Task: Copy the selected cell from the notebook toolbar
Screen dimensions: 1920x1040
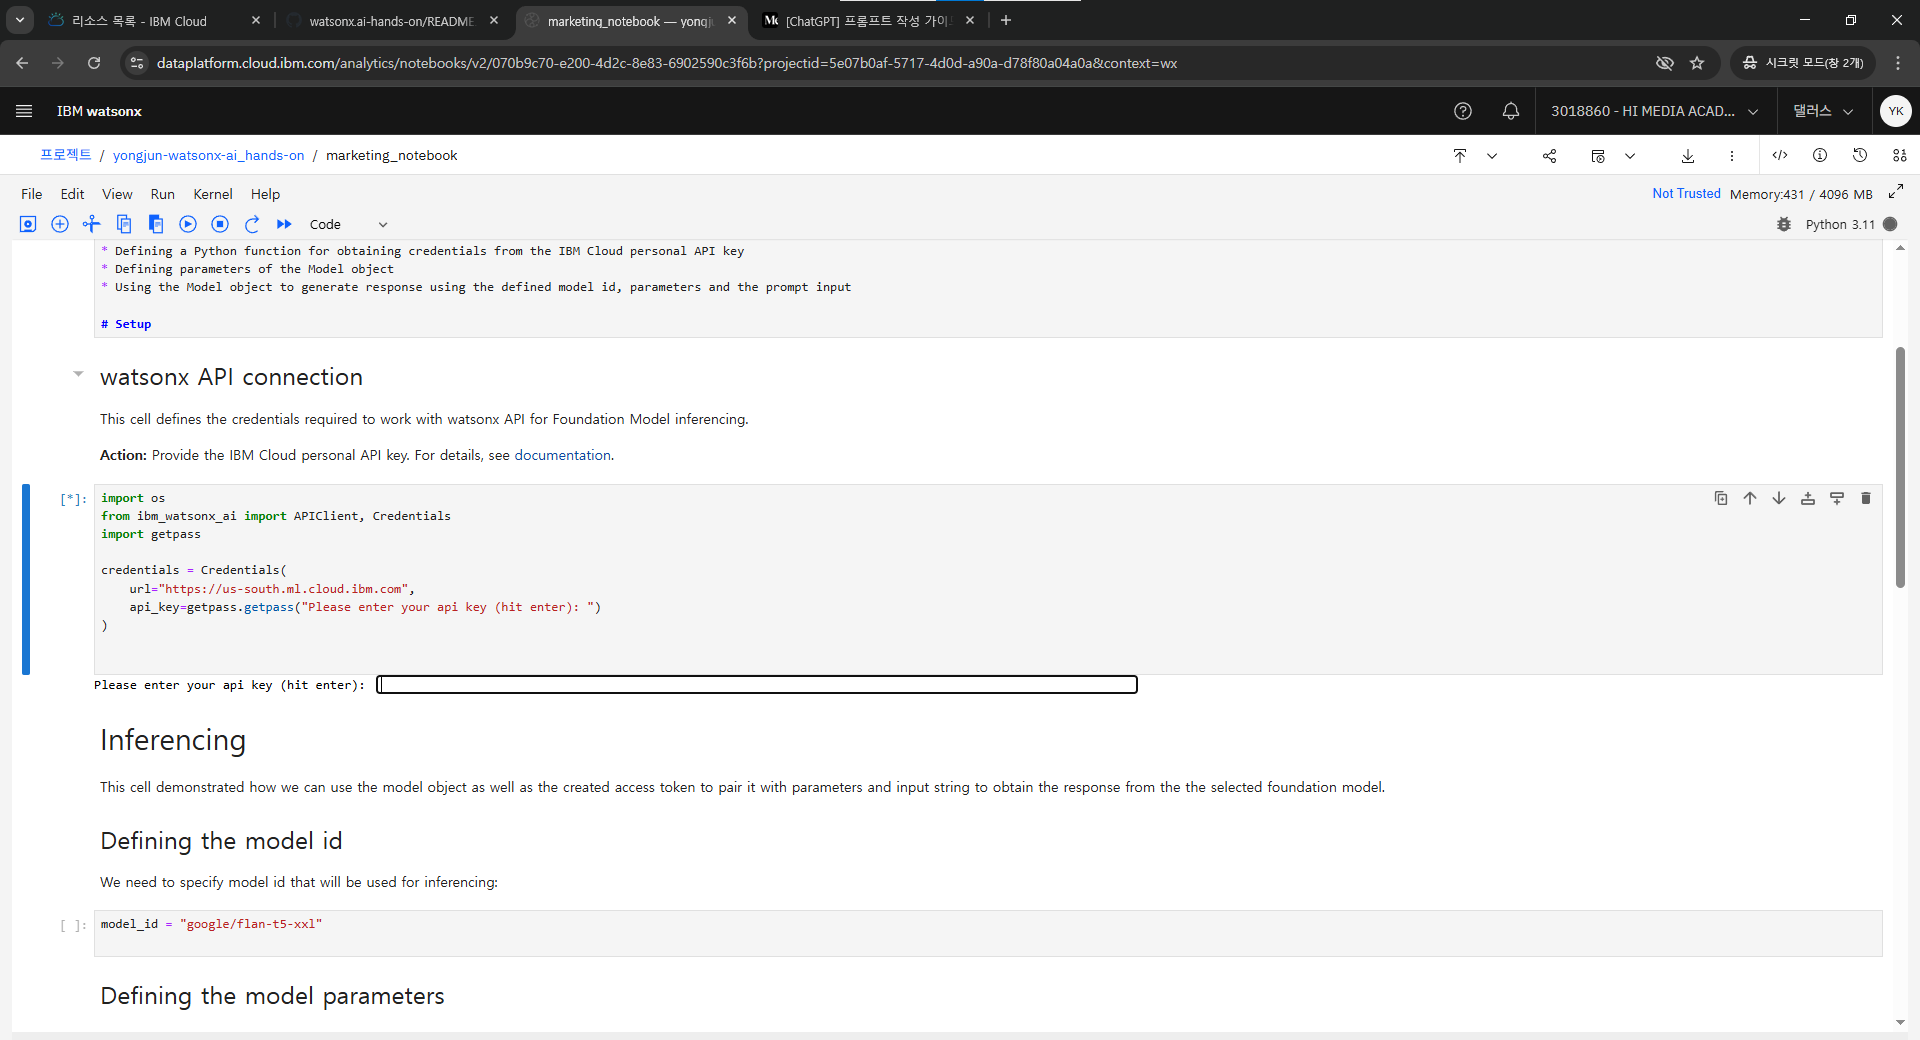Action: pos(124,224)
